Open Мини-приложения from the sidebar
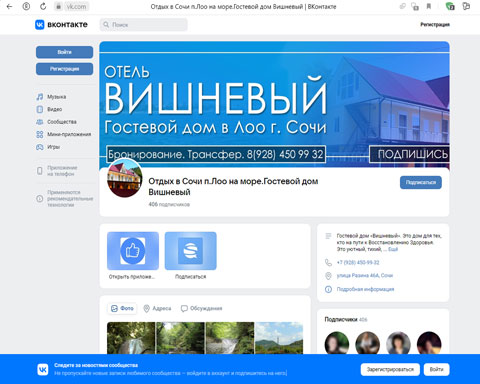This screenshot has width=480, height=384. tap(64, 134)
